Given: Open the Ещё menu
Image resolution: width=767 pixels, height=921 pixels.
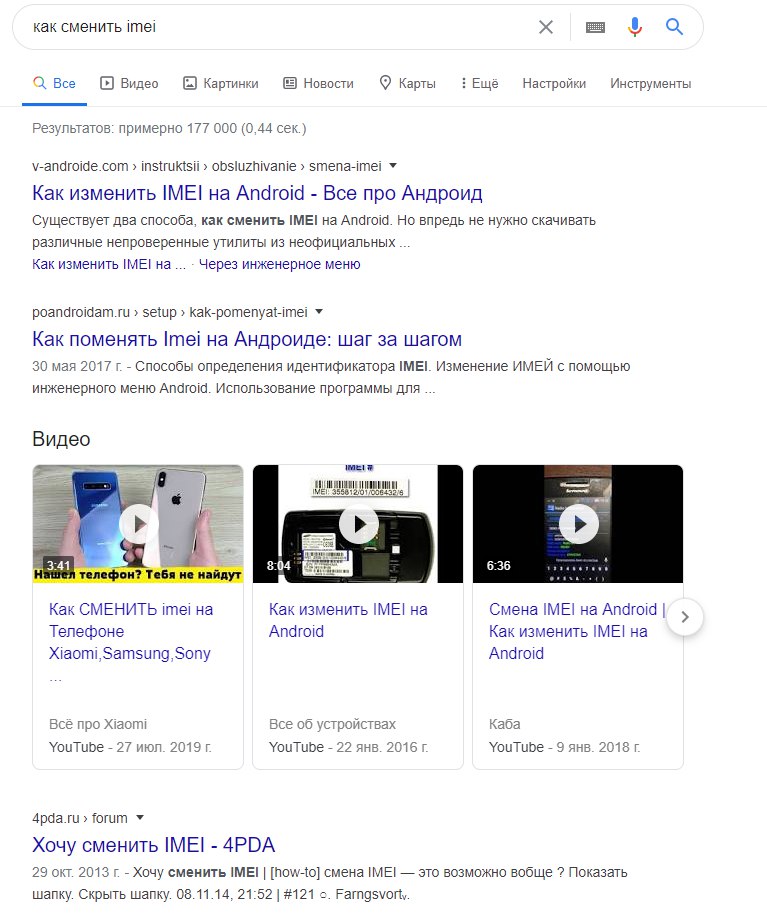Looking at the screenshot, I should point(479,83).
